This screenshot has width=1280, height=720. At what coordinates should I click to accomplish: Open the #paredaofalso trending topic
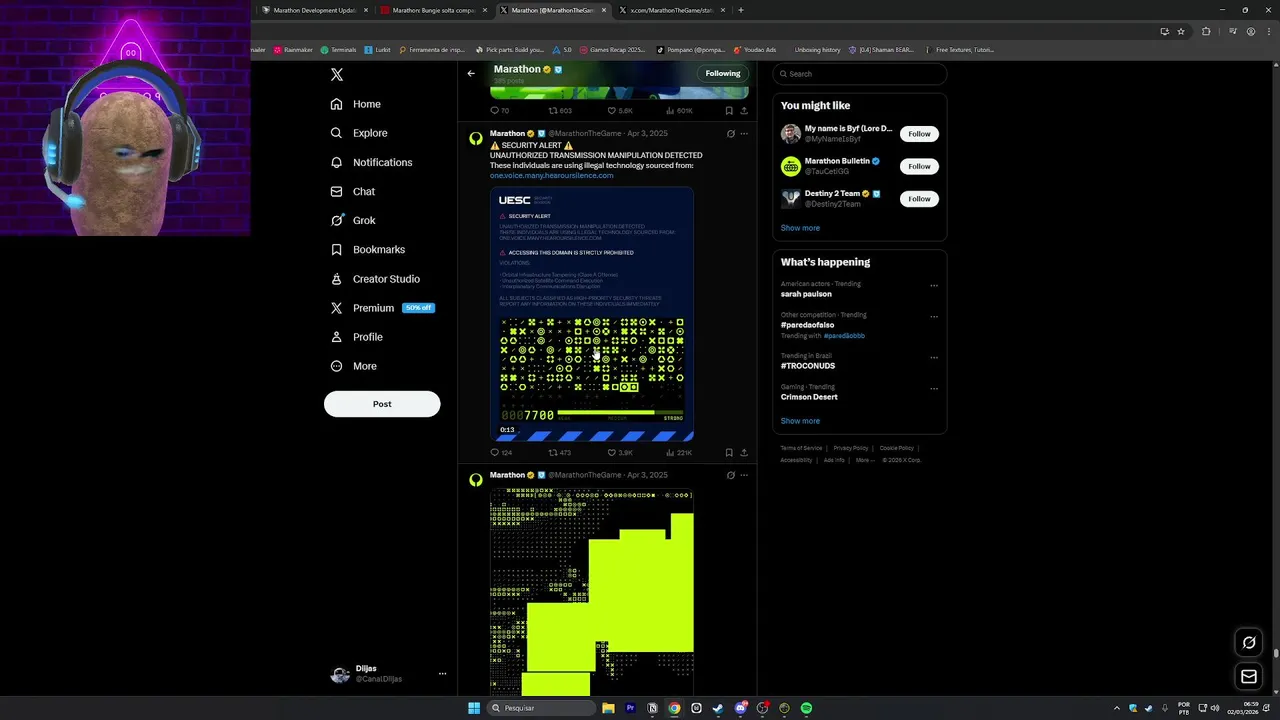(808, 325)
